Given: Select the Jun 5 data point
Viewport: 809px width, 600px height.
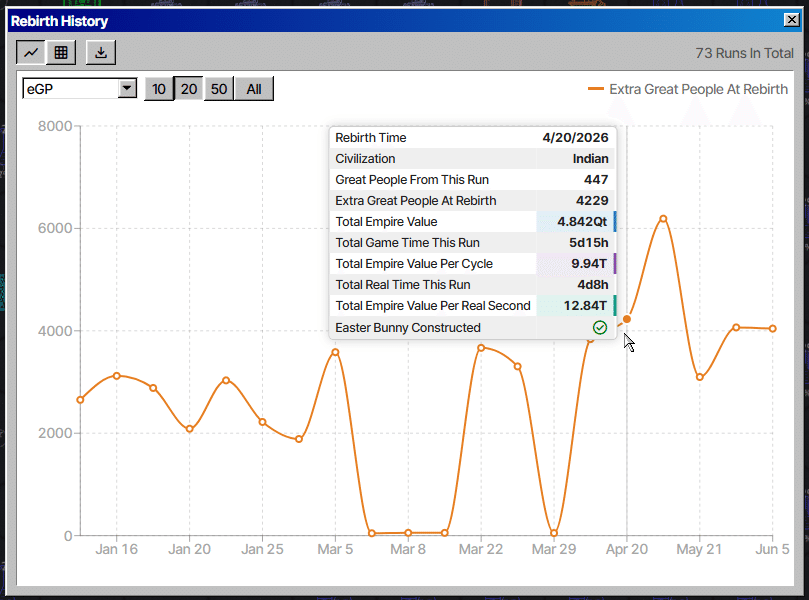Looking at the screenshot, I should click(772, 329).
